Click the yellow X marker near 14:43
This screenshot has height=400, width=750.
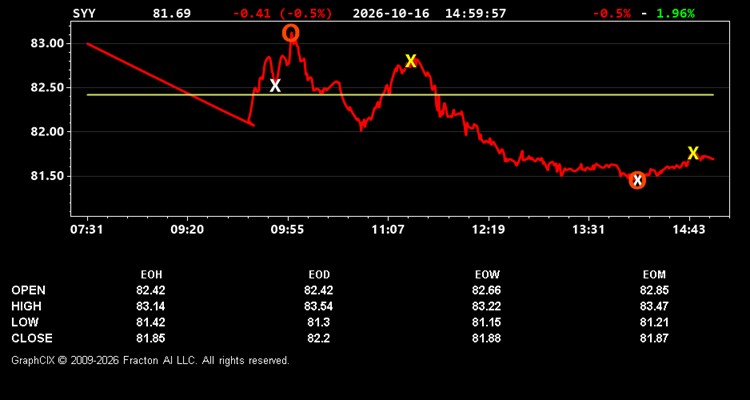point(693,153)
